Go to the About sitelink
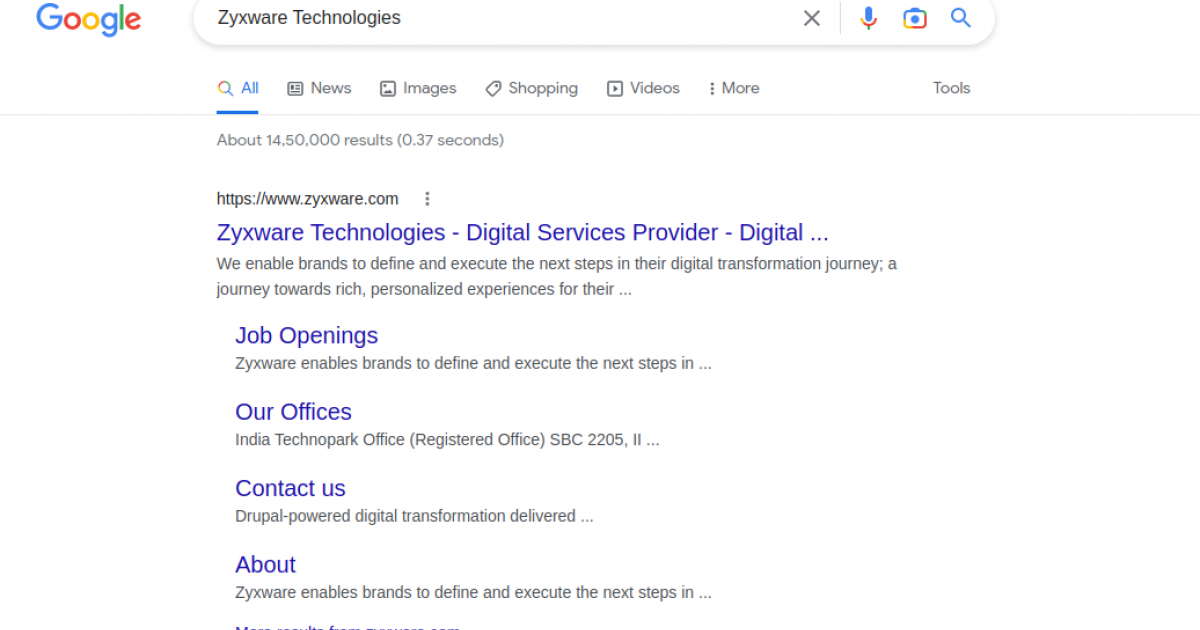Screen dimensions: 1200x630 point(265,565)
